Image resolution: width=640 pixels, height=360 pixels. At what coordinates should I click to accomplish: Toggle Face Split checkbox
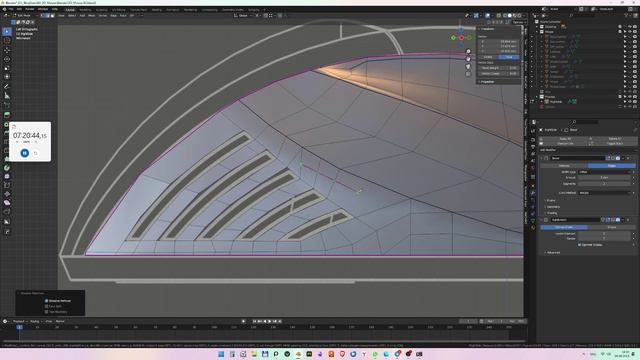pyautogui.click(x=47, y=306)
